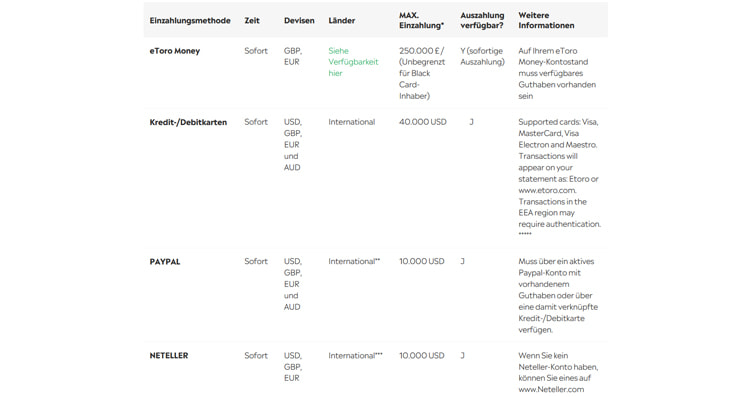Click the Einzahlungsmethode column header
Image resolution: width=741 pixels, height=397 pixels.
190,20
